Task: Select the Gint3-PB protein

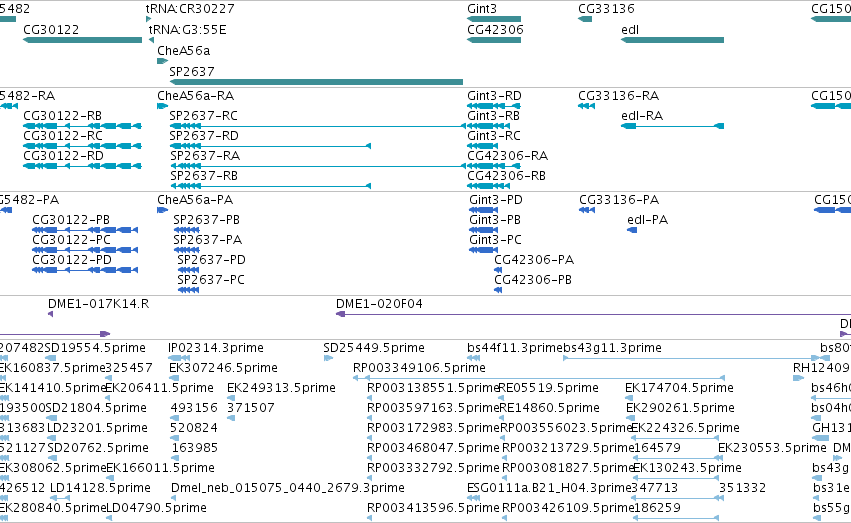Action: [x=484, y=230]
